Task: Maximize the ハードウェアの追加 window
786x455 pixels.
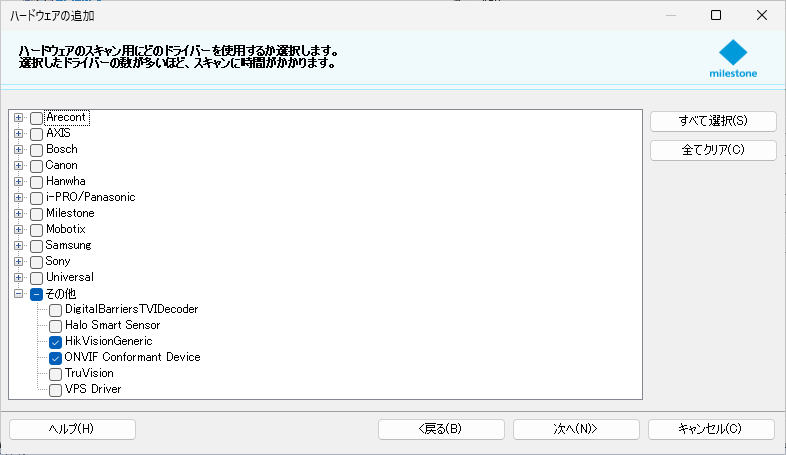Action: pyautogui.click(x=716, y=16)
